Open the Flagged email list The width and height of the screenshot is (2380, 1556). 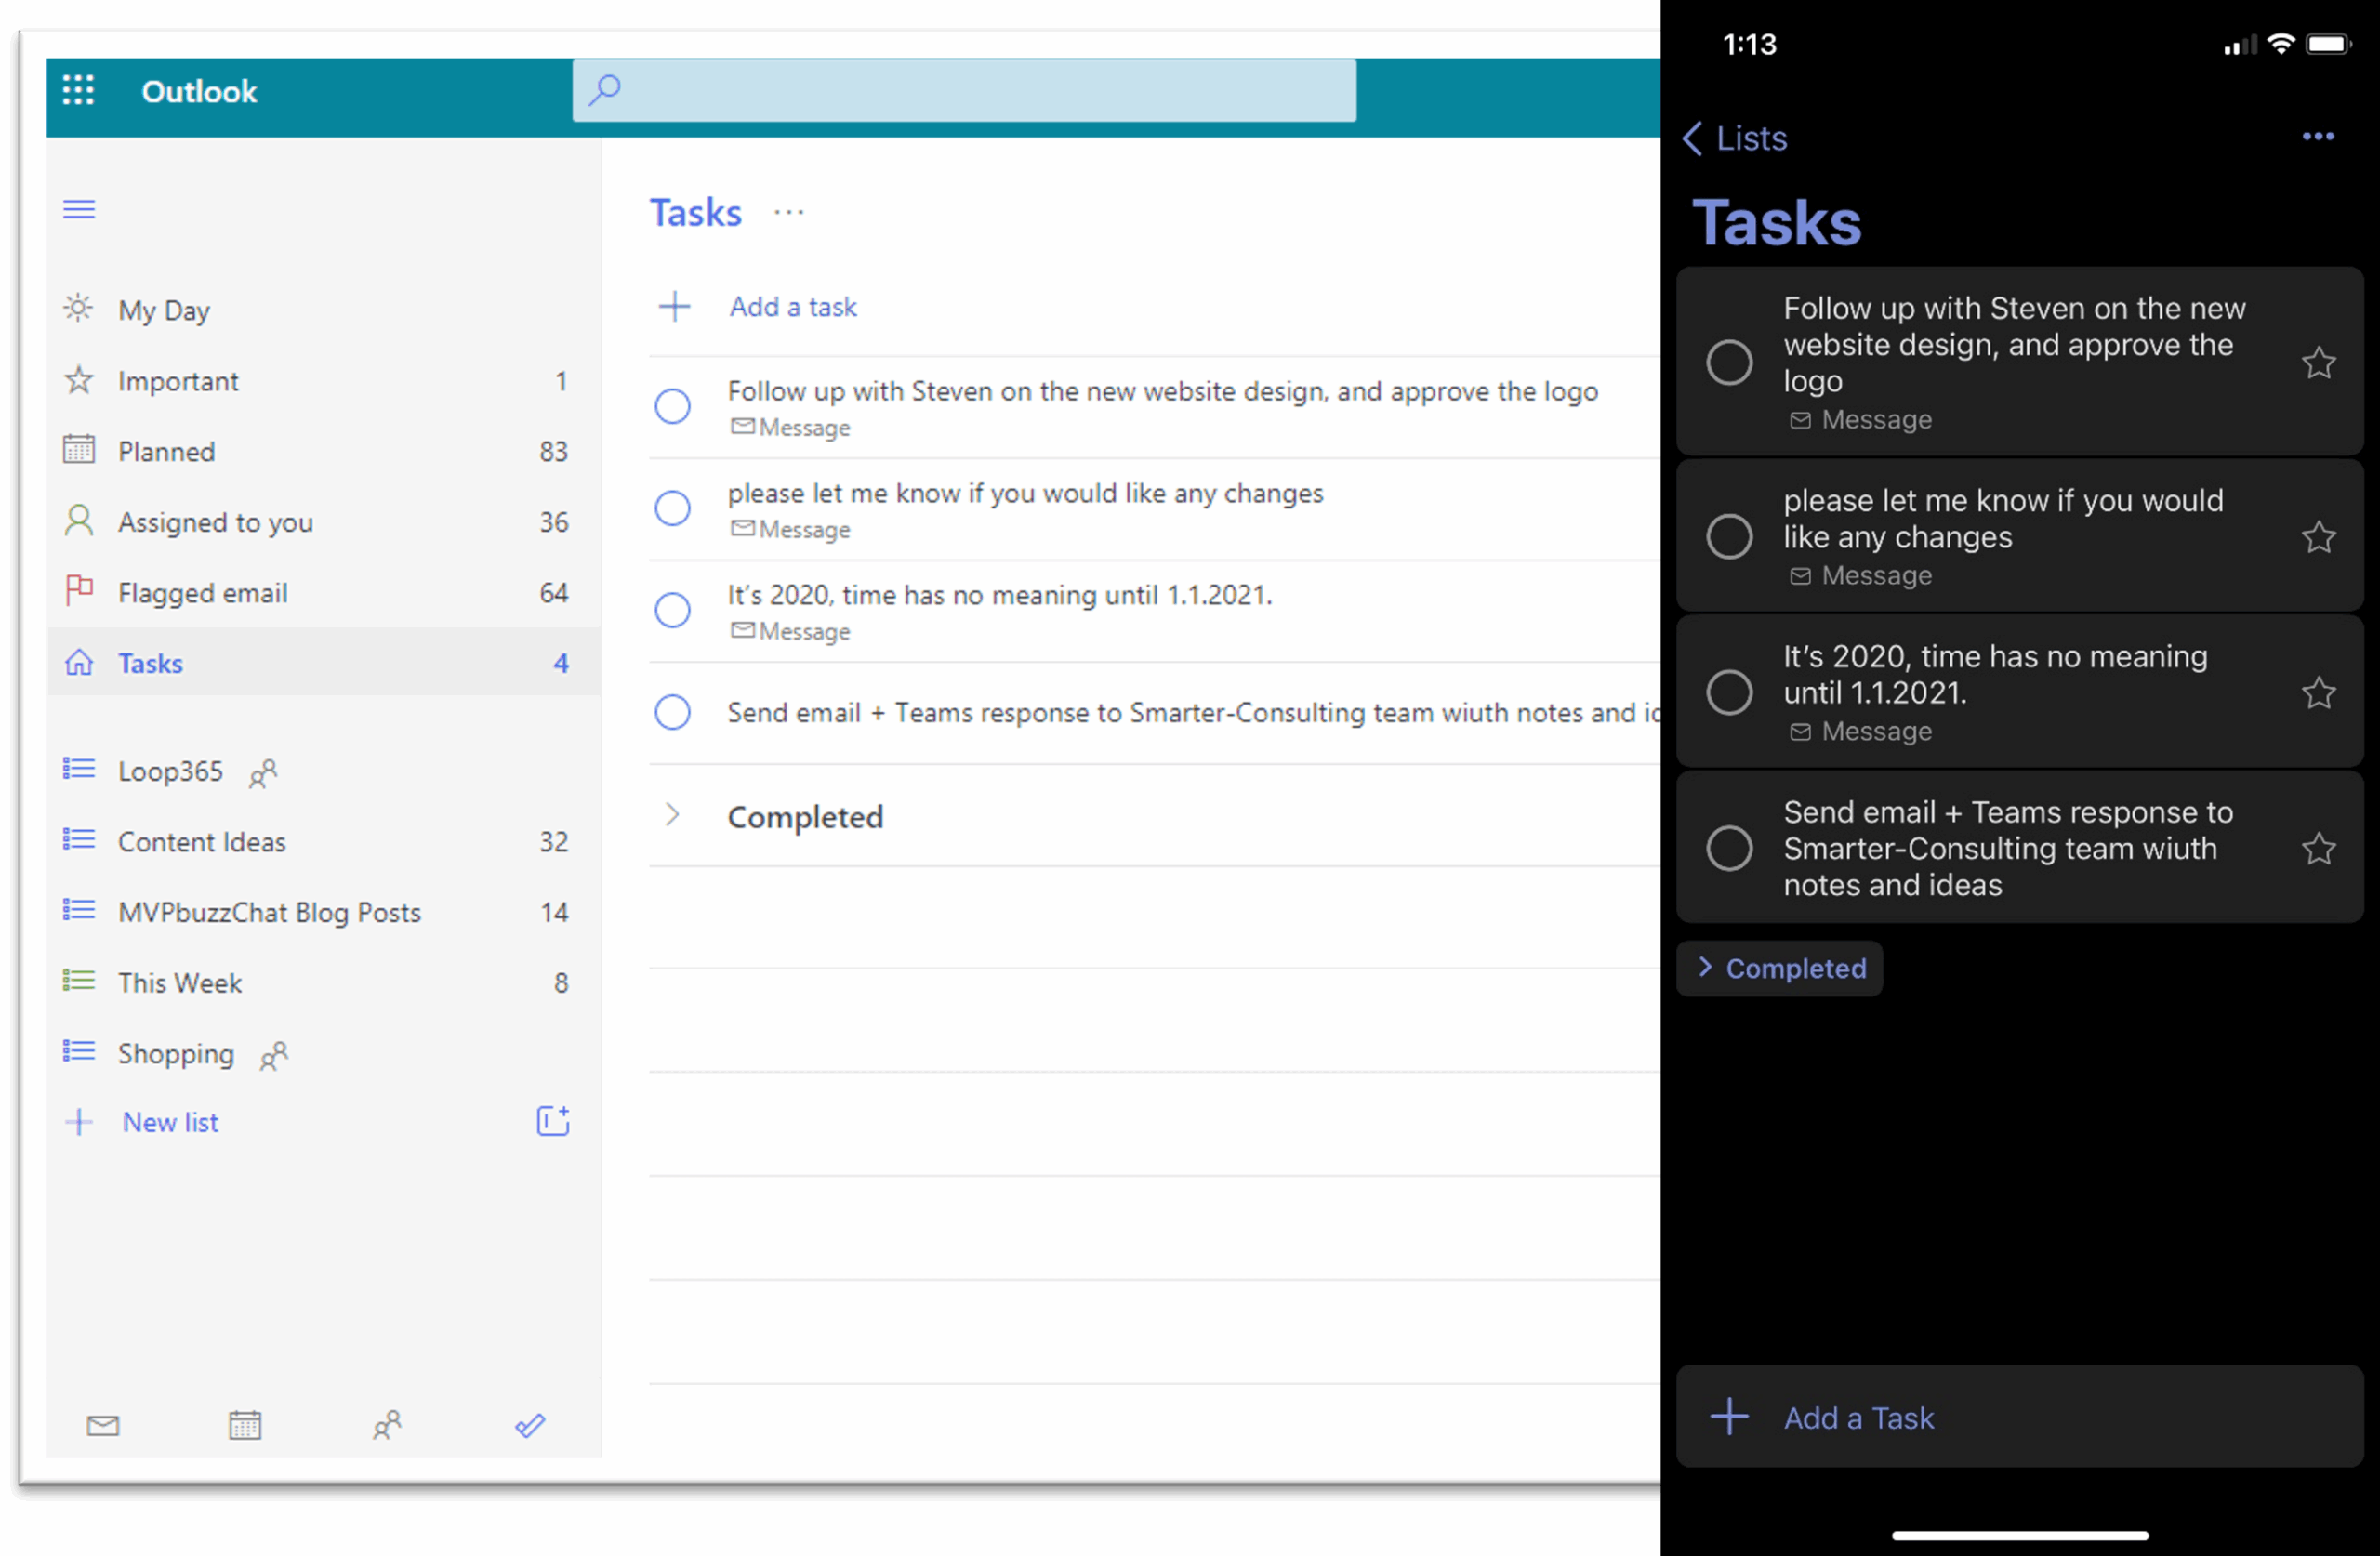pyautogui.click(x=202, y=592)
